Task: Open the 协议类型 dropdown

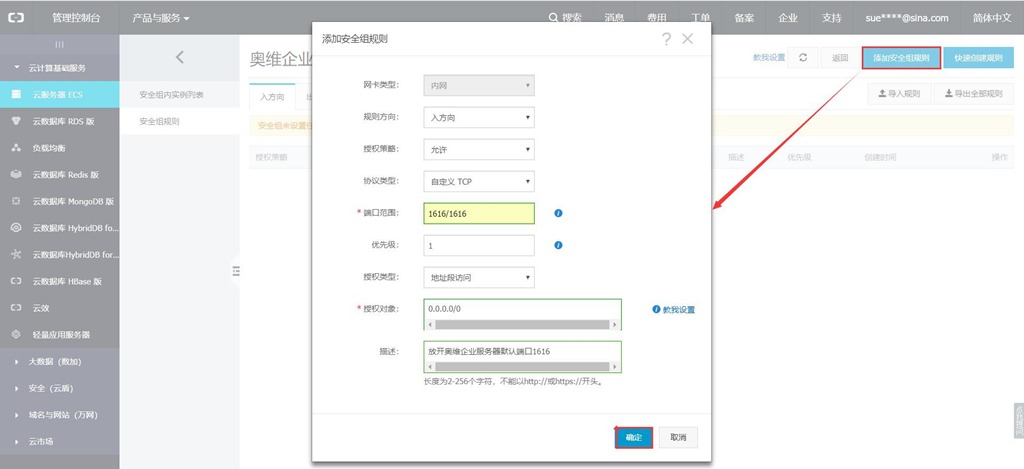Action: pyautogui.click(x=478, y=182)
